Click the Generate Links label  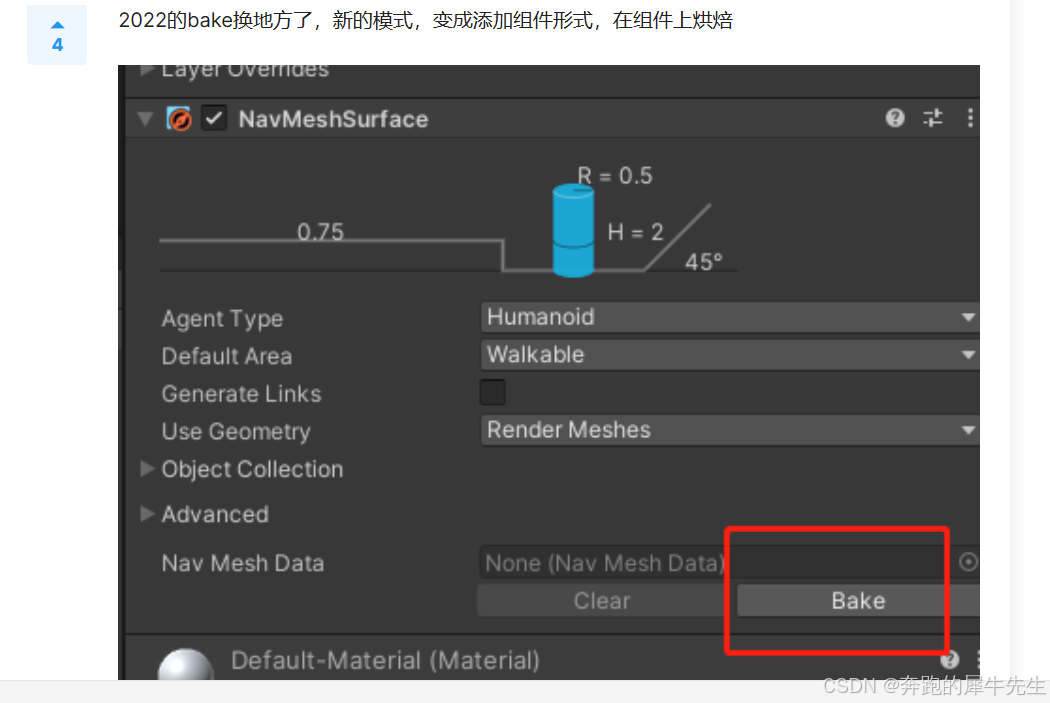pyautogui.click(x=242, y=394)
